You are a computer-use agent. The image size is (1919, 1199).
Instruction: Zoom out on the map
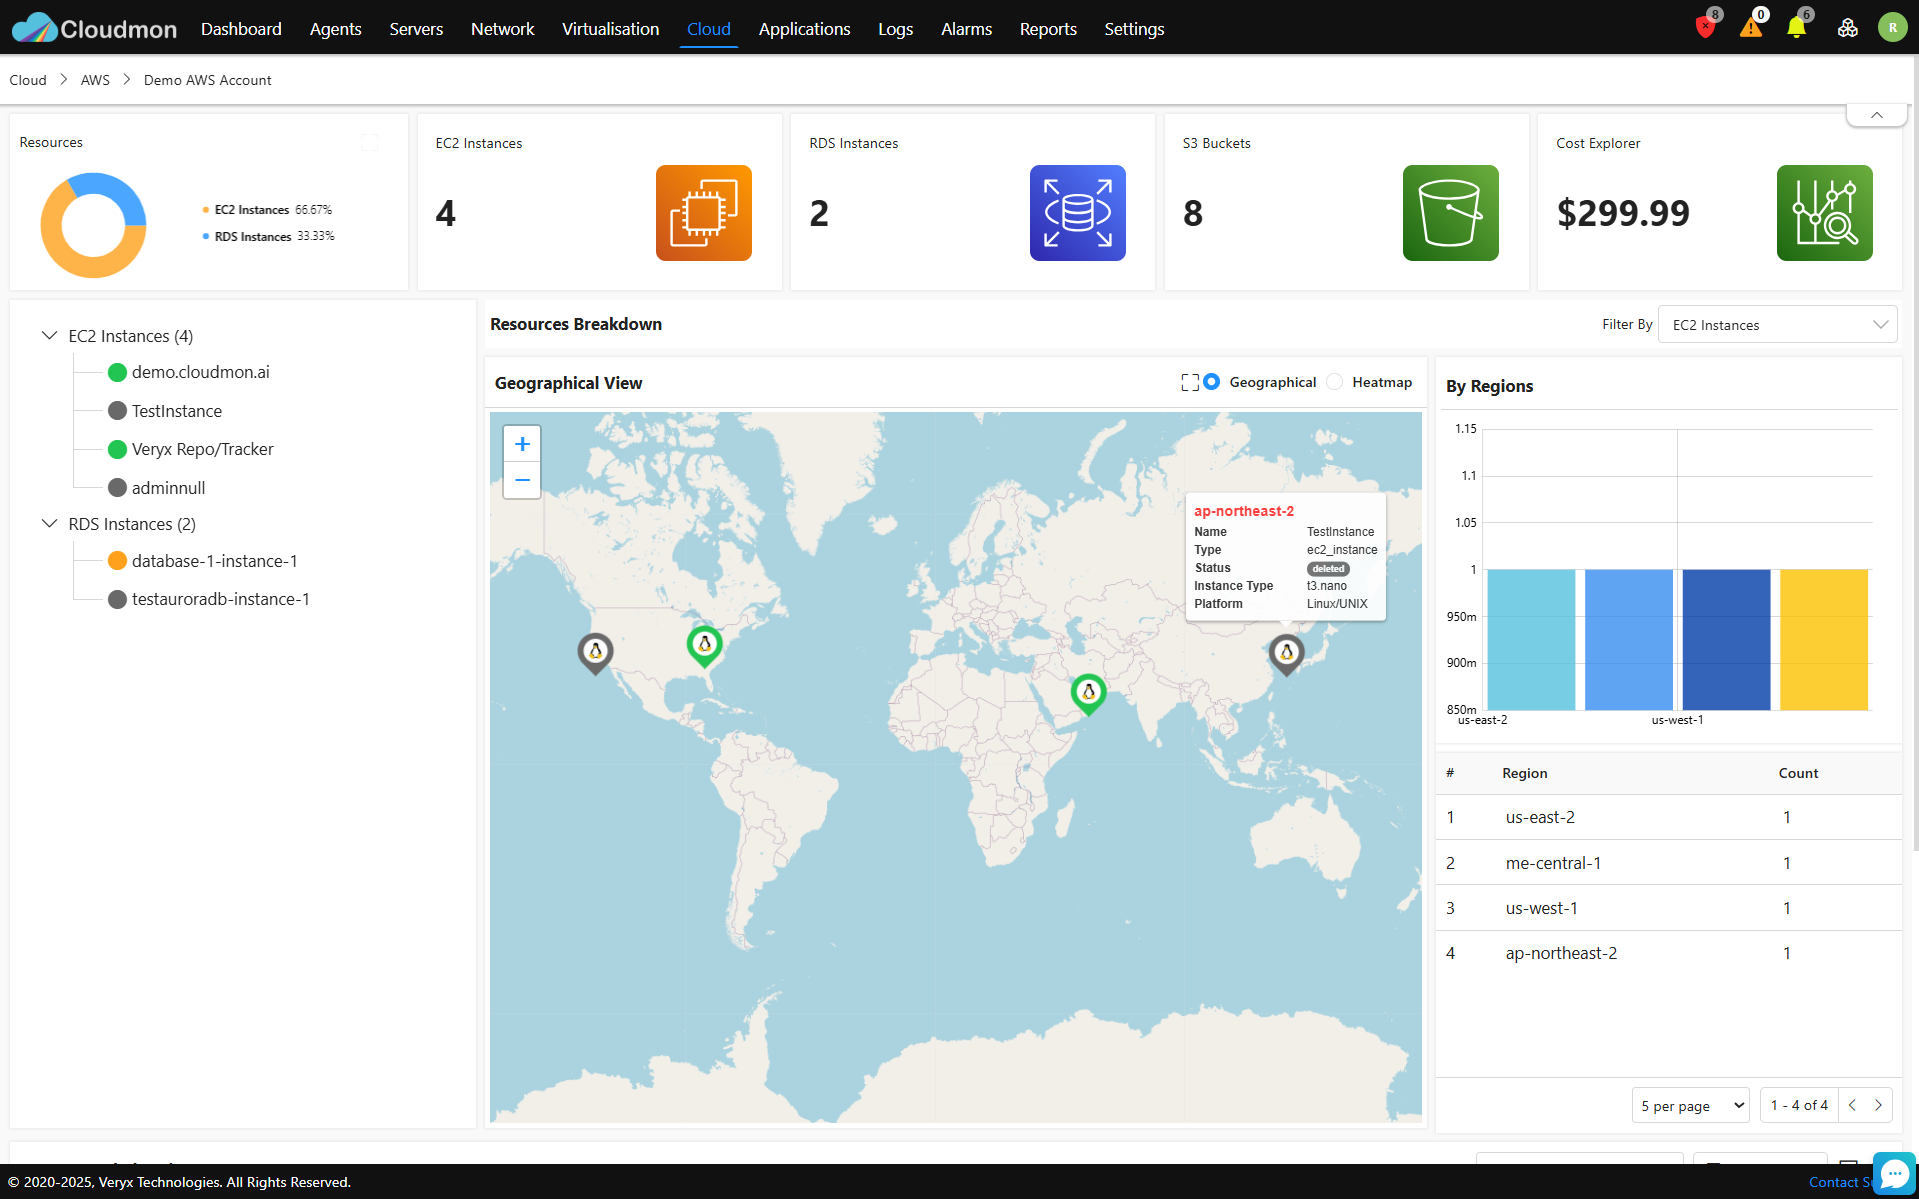[x=522, y=480]
